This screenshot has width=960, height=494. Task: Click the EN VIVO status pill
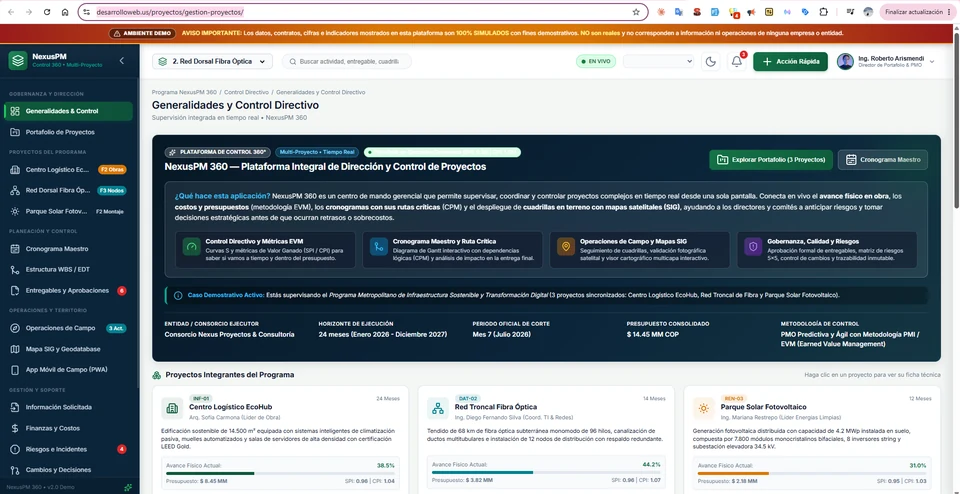pos(596,61)
